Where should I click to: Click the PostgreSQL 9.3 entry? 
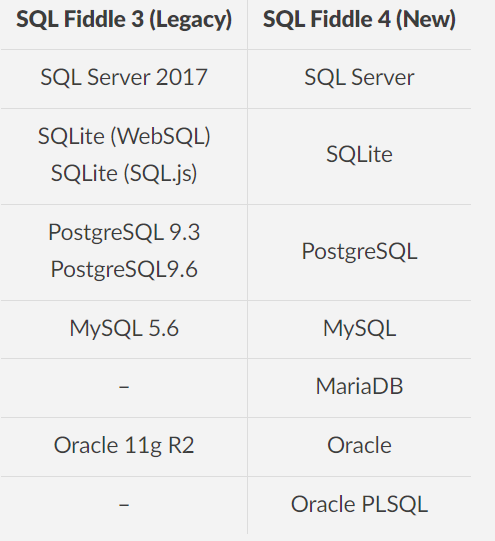124,233
